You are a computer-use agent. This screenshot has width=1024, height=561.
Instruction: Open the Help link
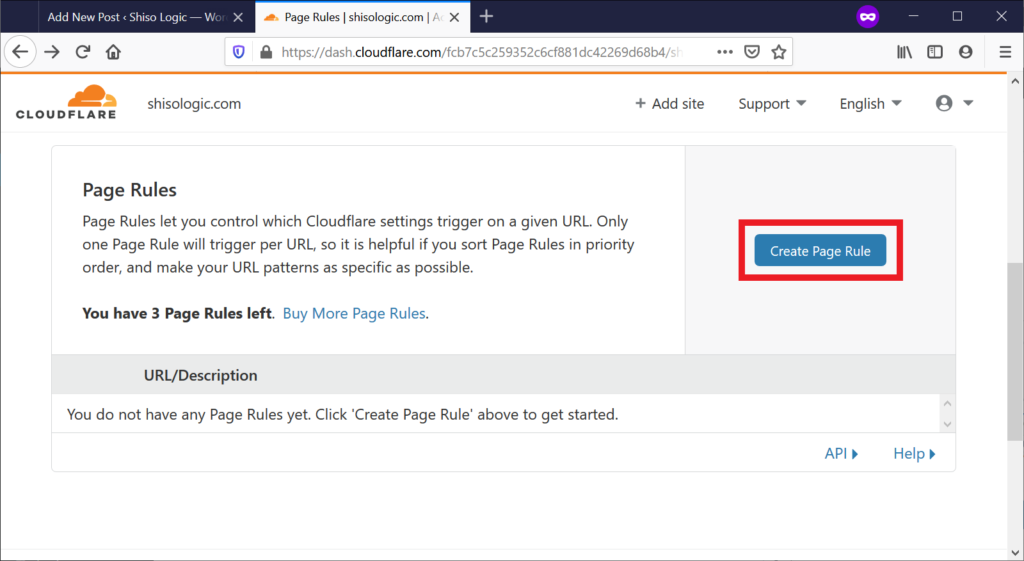tap(914, 453)
